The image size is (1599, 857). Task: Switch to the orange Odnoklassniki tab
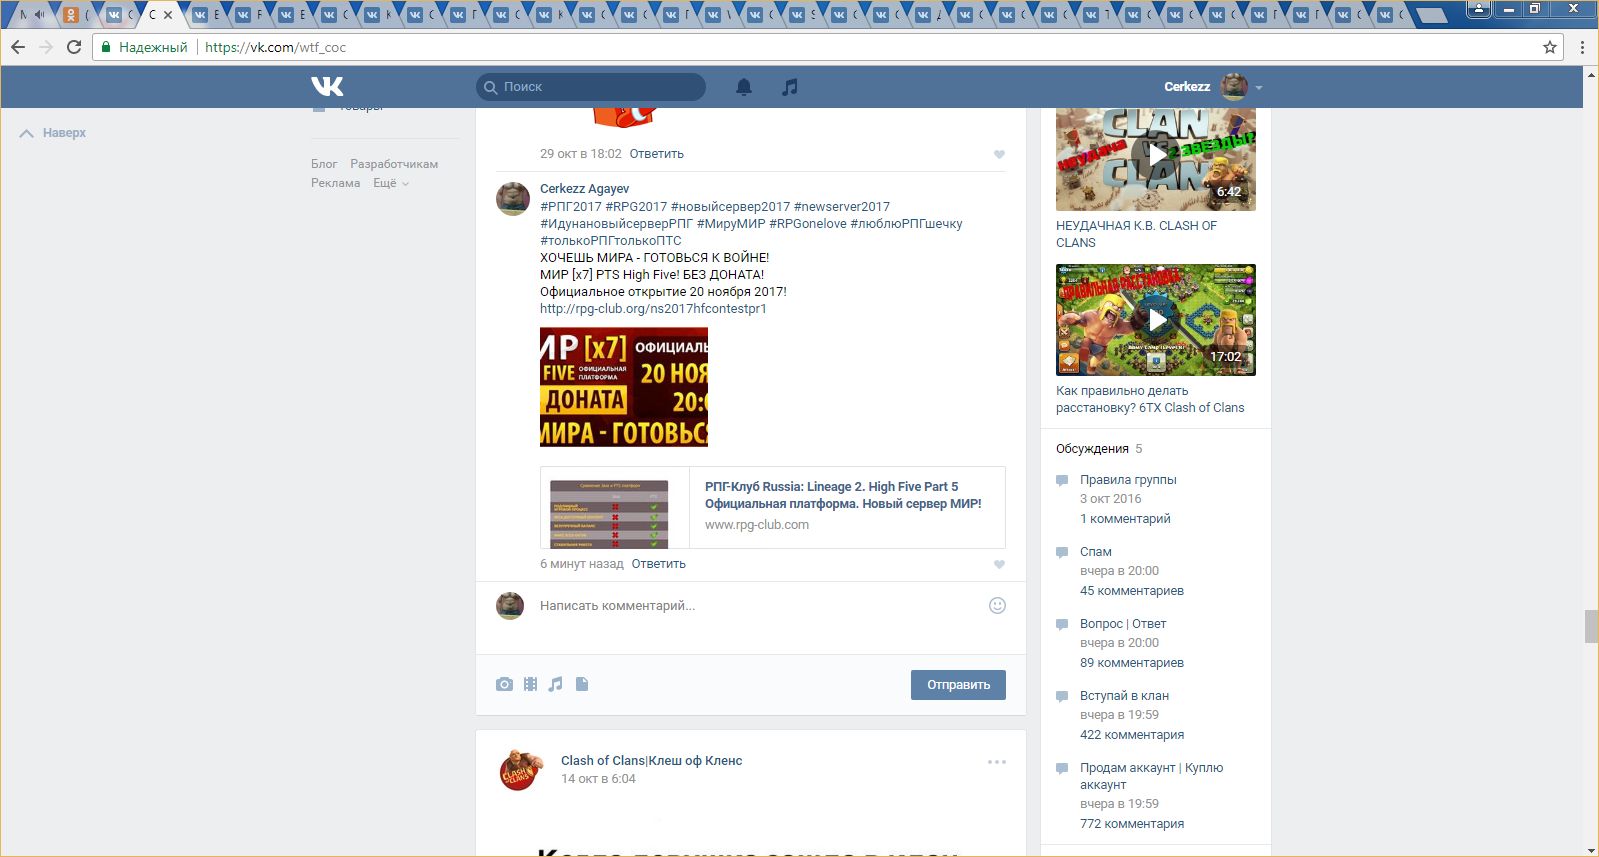tap(76, 15)
